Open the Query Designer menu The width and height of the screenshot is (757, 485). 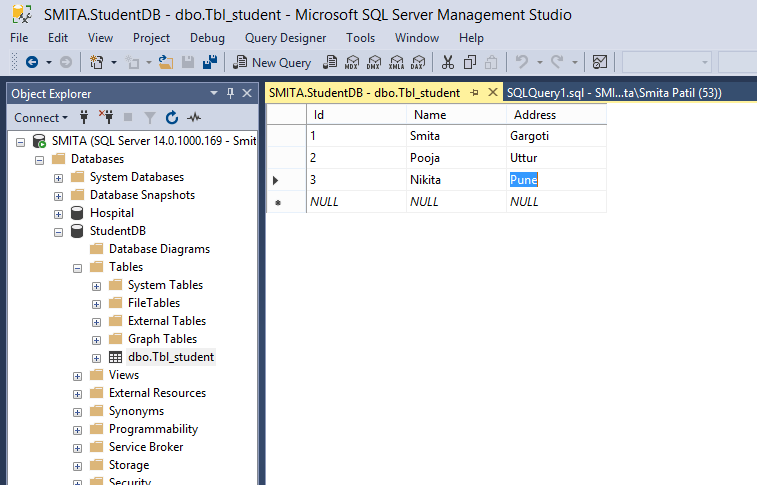[x=285, y=38]
